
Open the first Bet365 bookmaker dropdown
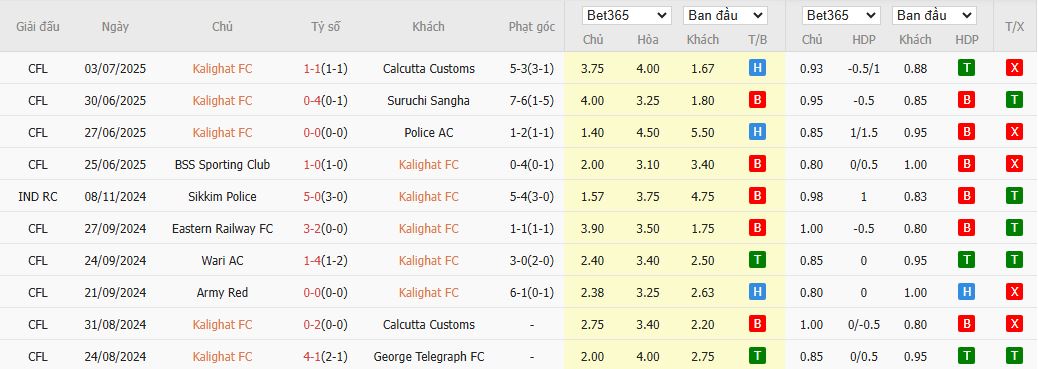(x=626, y=15)
